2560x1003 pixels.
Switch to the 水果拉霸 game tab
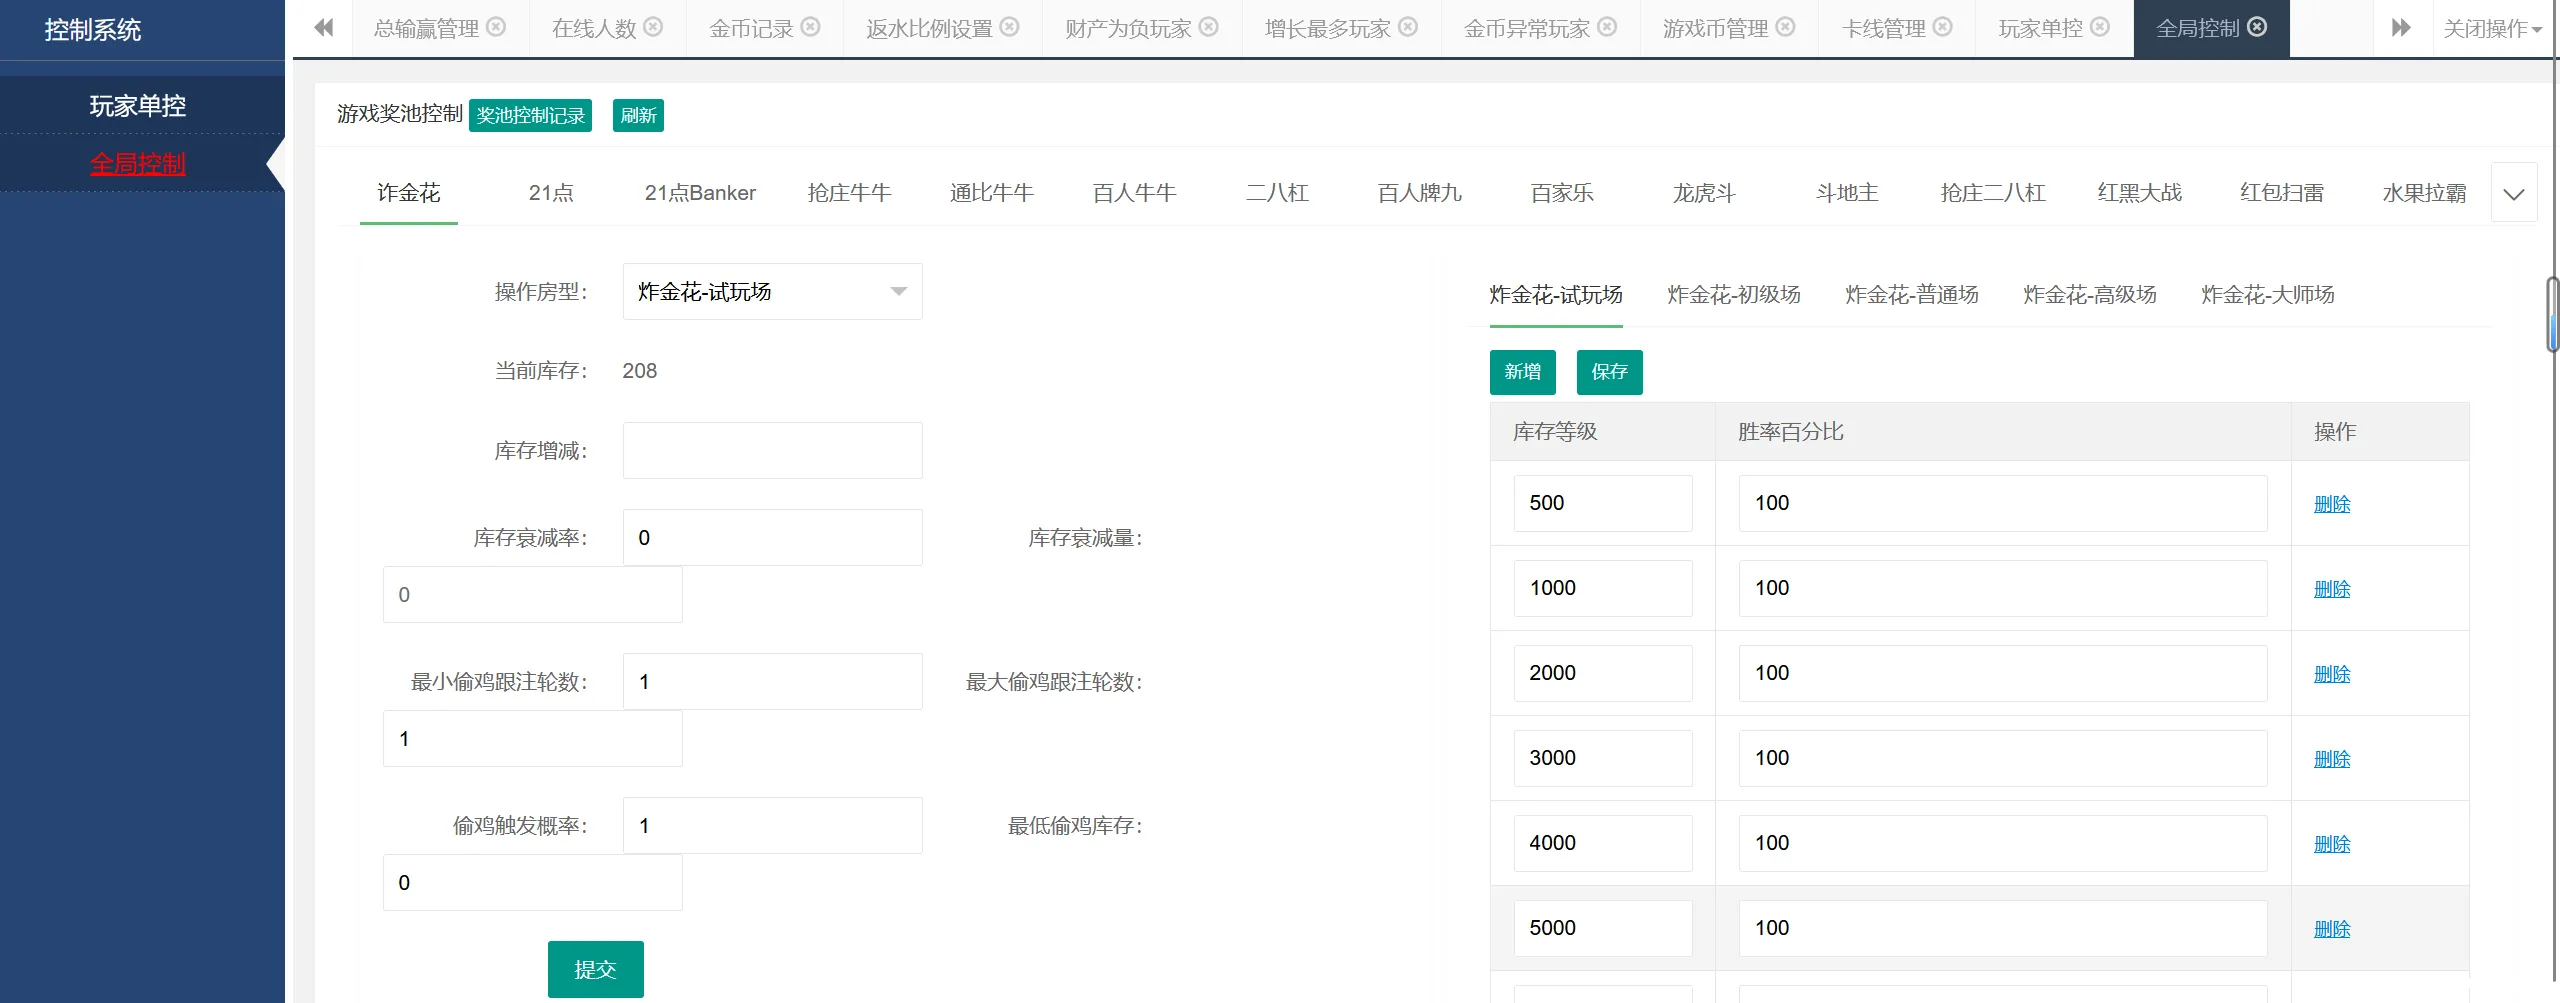click(2424, 193)
